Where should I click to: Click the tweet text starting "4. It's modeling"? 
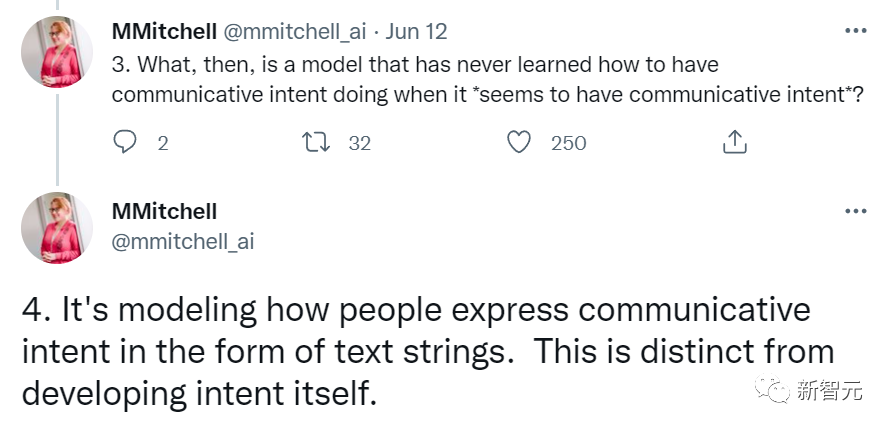point(428,350)
